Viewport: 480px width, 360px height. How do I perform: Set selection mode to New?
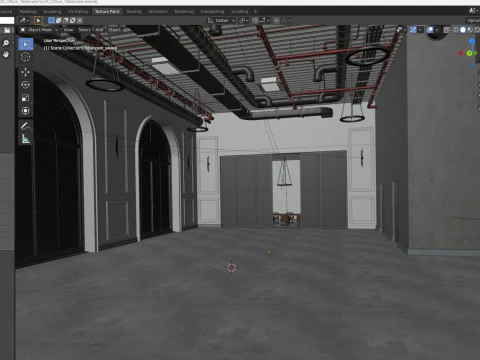click(x=51, y=21)
